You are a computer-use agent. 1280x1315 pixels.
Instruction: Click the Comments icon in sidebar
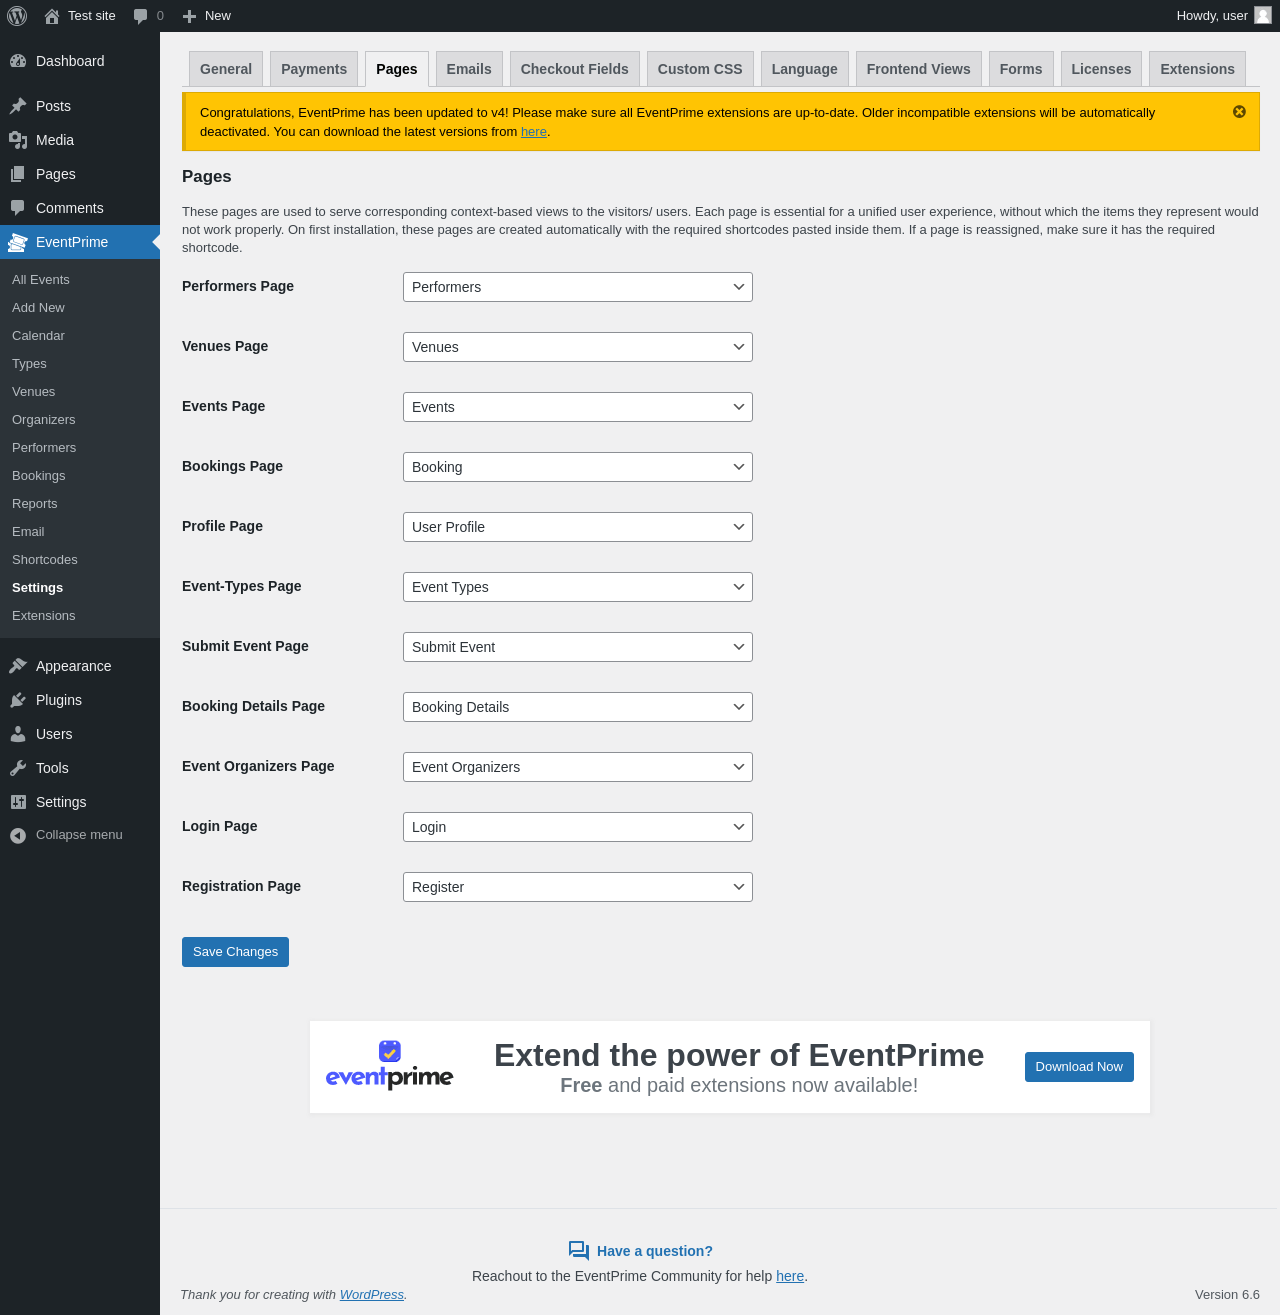point(18,208)
